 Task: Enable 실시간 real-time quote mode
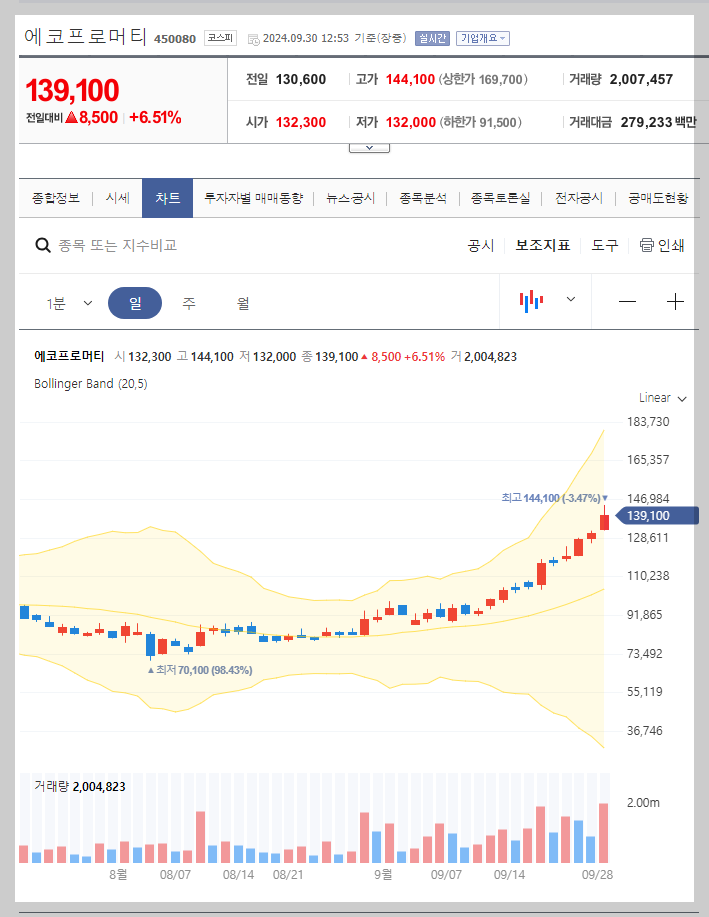coord(432,37)
